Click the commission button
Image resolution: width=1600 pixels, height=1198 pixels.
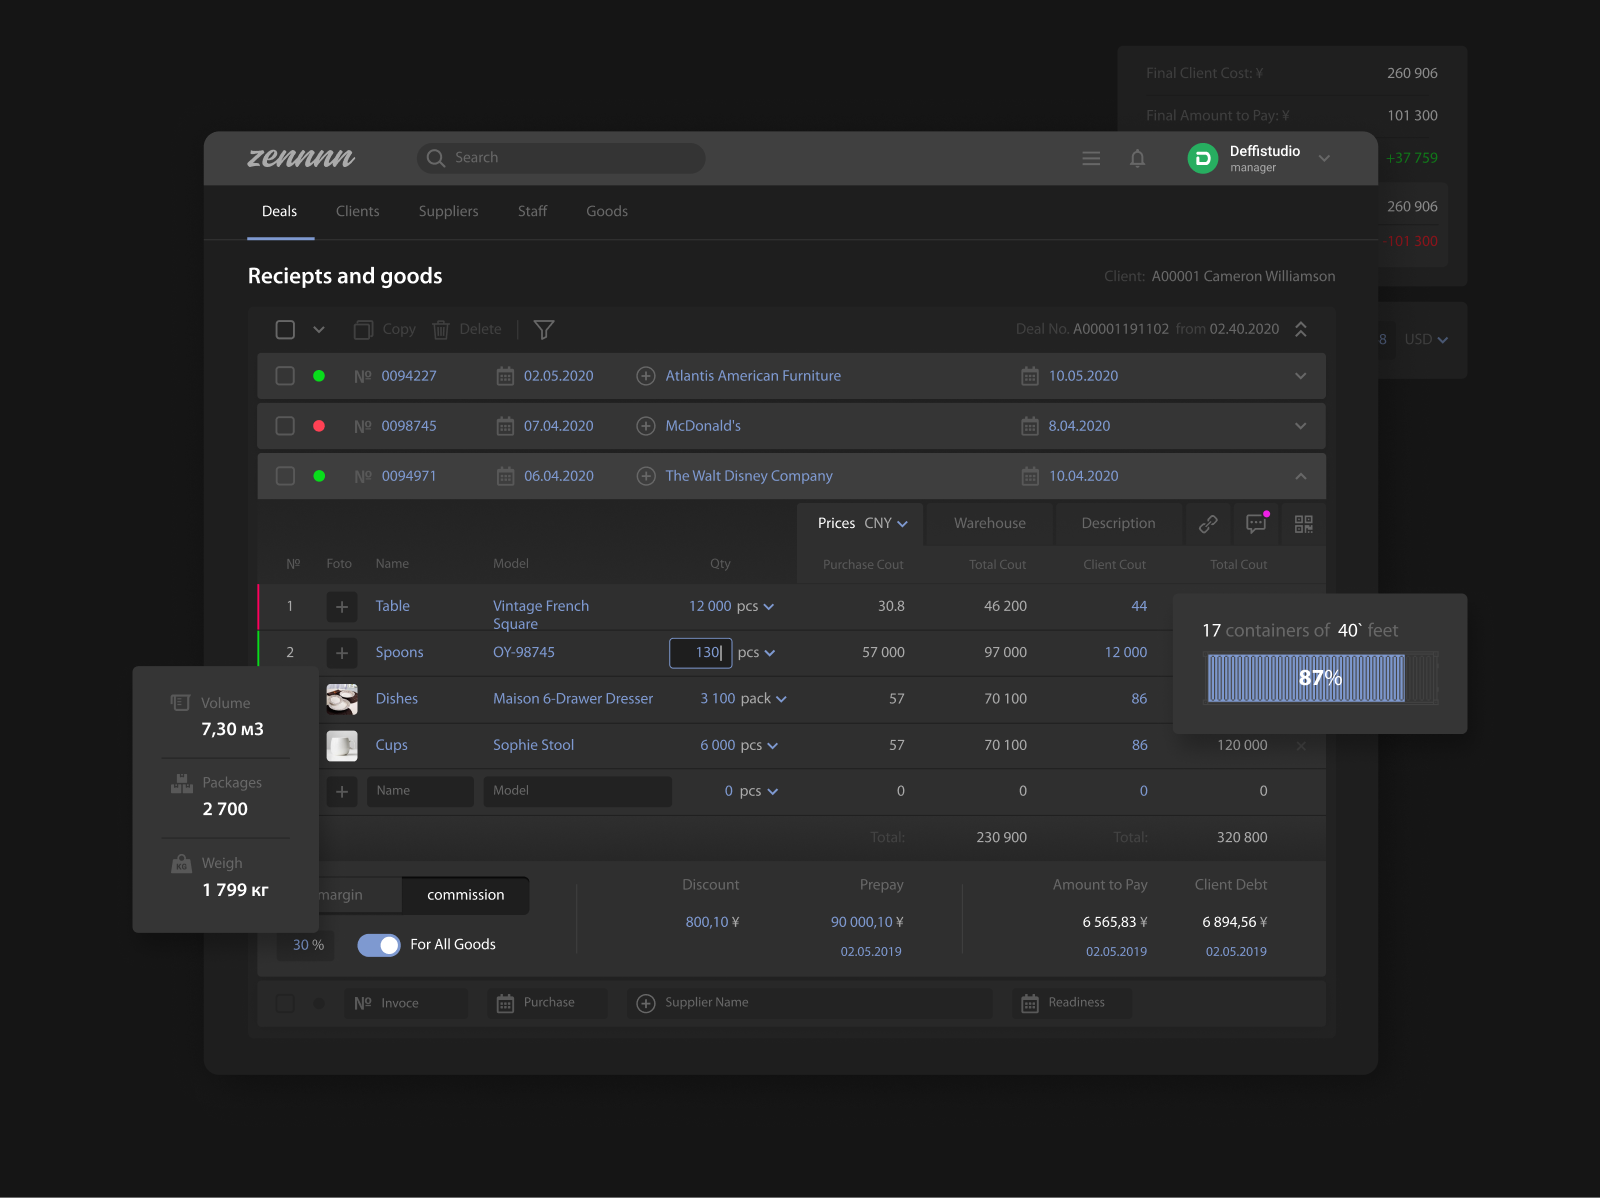pyautogui.click(x=465, y=895)
